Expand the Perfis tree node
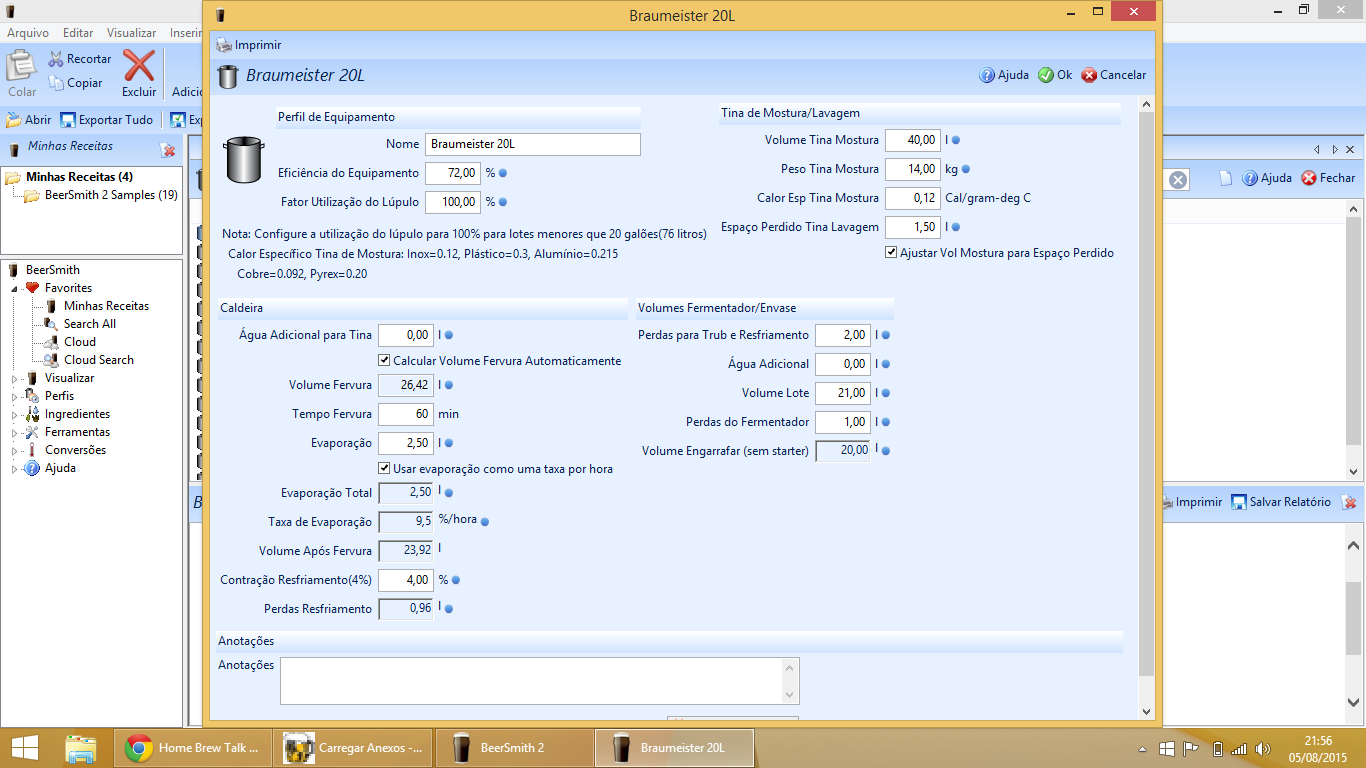This screenshot has width=1366, height=768. 15,397
